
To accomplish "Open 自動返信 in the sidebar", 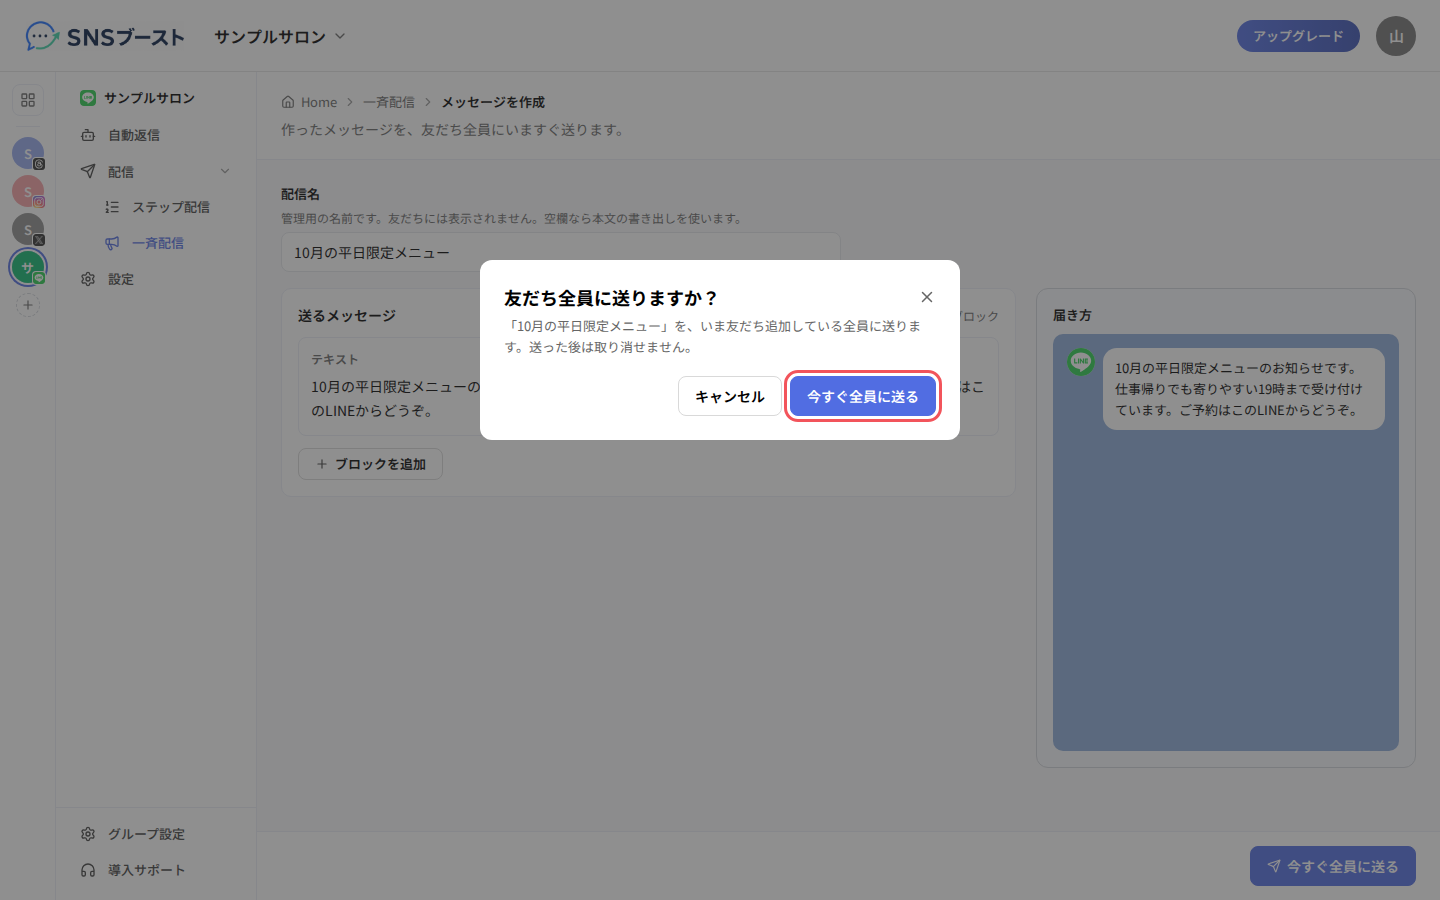I will pyautogui.click(x=156, y=135).
